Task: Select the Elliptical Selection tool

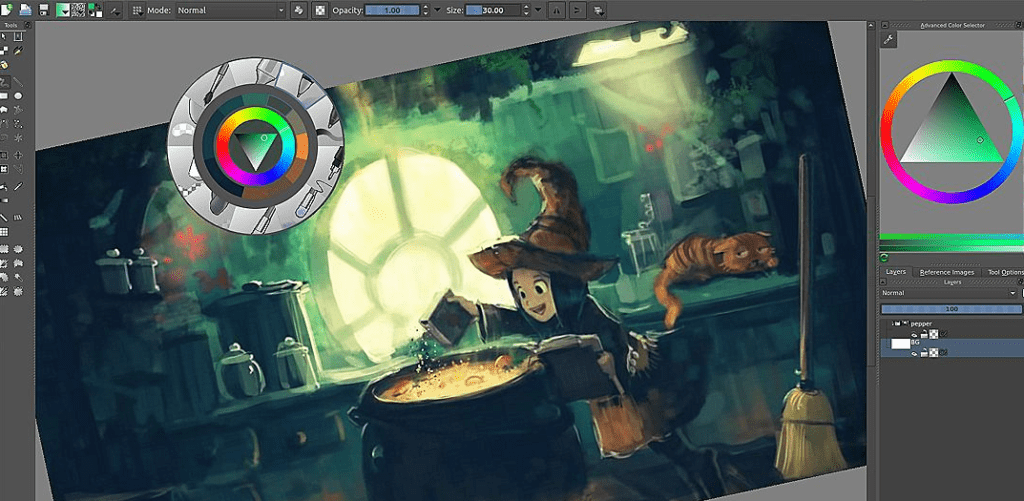Action: click(19, 249)
